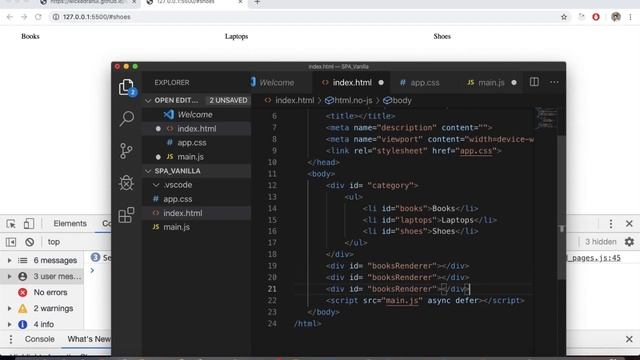Expand the 3 user messages group

[x=9, y=276]
